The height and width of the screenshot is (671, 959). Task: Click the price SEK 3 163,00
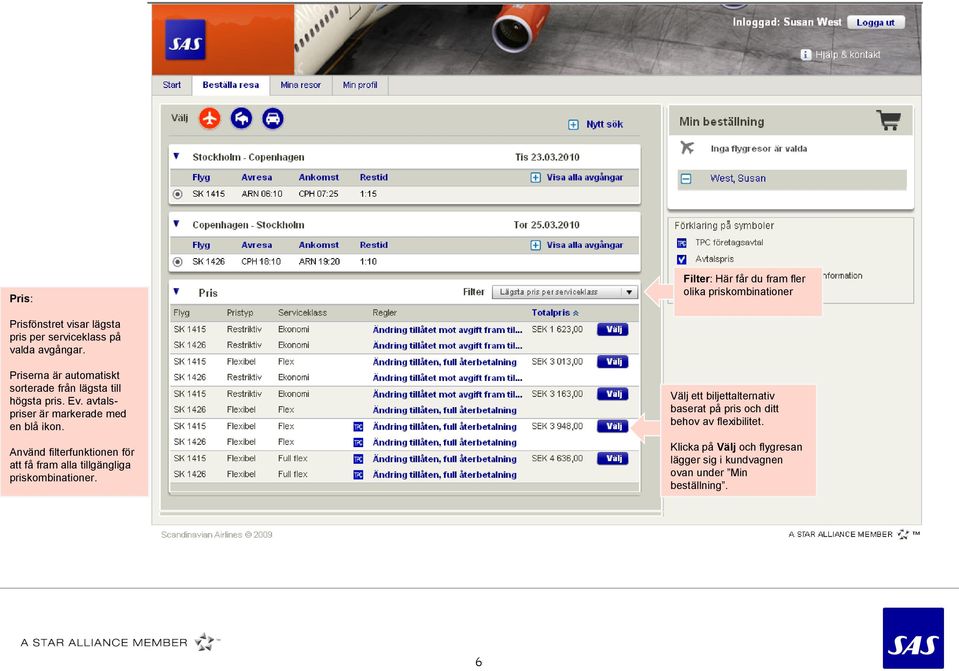[x=557, y=394]
